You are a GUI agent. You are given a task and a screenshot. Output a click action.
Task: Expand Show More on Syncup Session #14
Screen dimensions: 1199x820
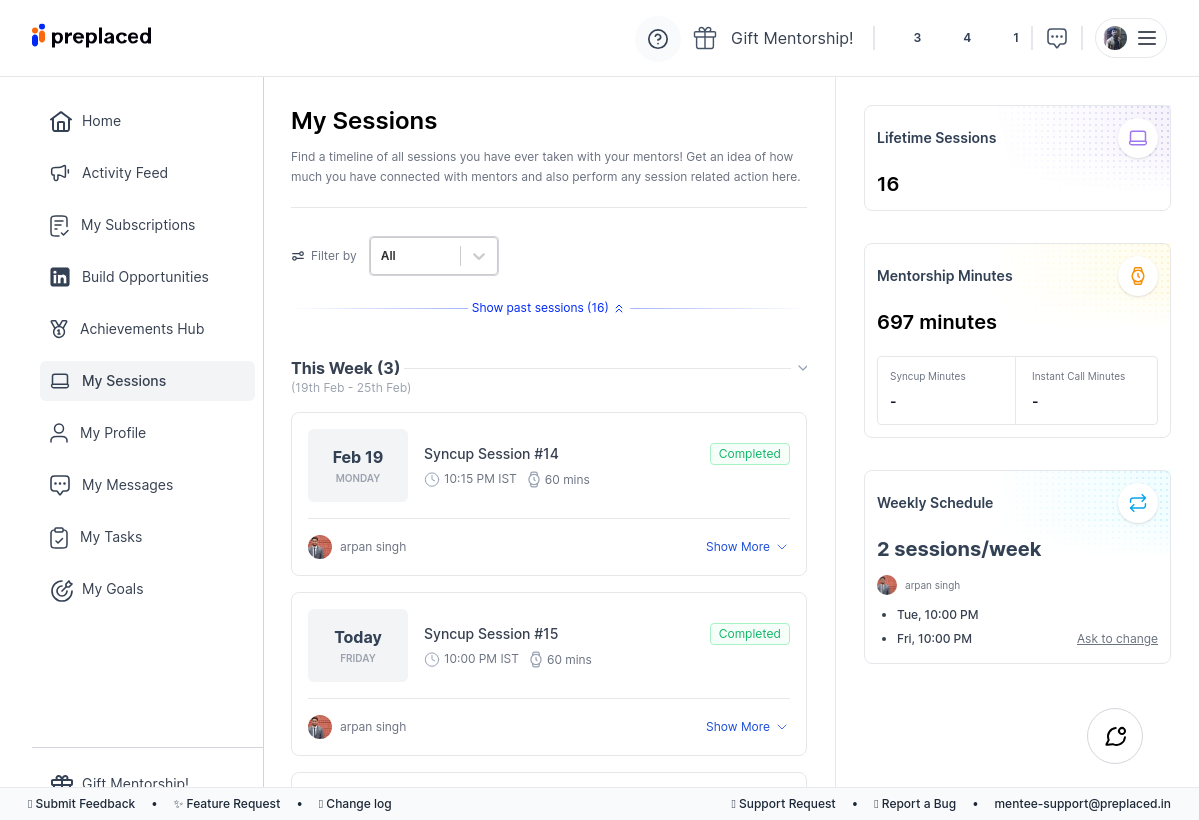point(746,547)
